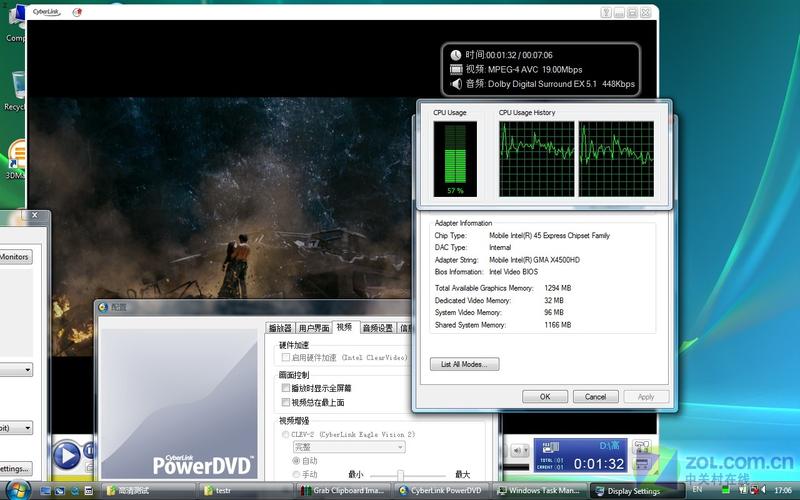The height and width of the screenshot is (500, 800).
Task: Switch to the 音频设置 tab
Action: pyautogui.click(x=378, y=328)
